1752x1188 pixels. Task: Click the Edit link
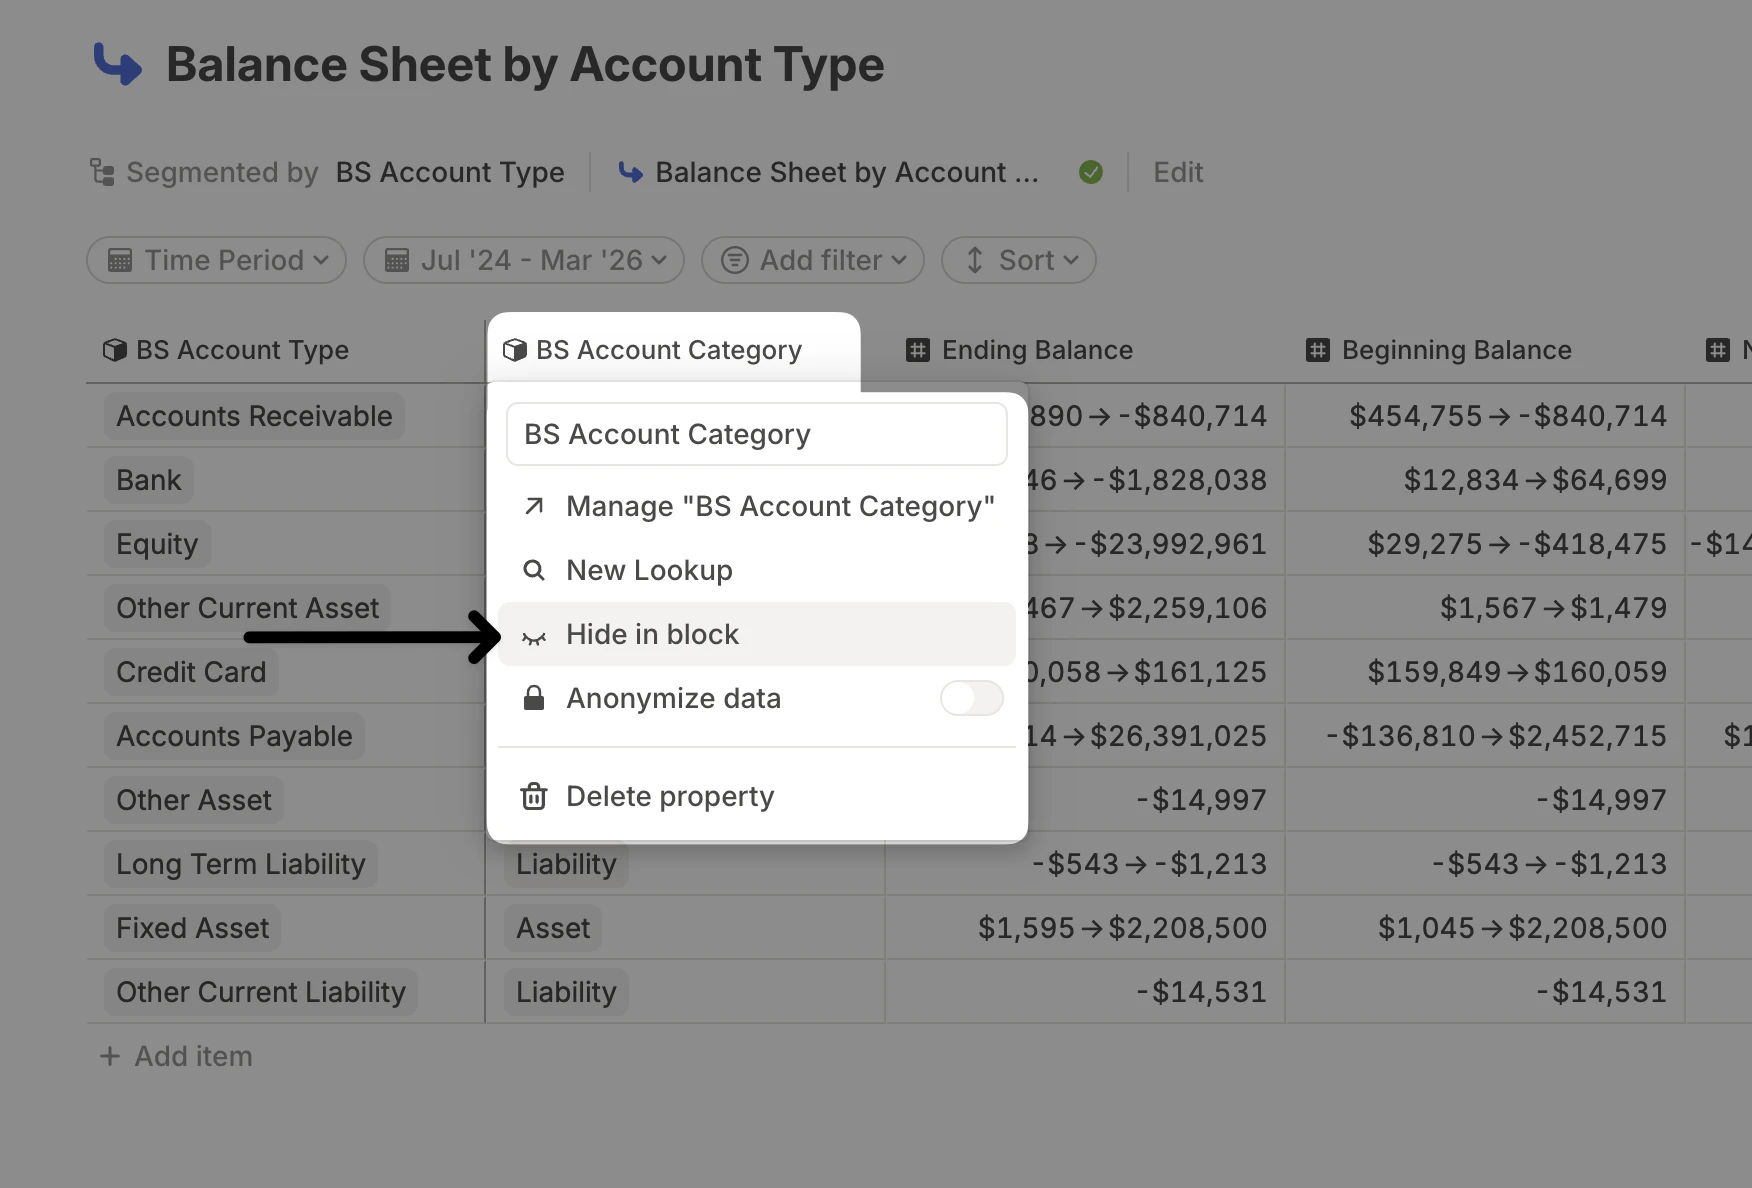click(x=1178, y=173)
